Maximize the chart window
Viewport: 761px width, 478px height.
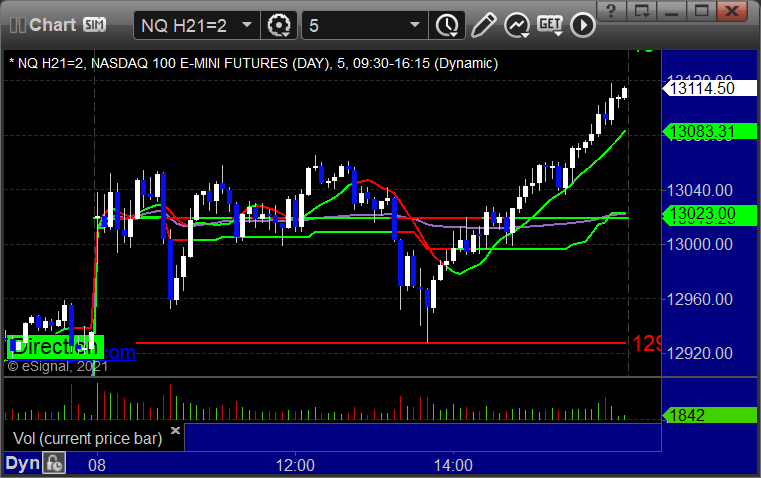tap(702, 11)
